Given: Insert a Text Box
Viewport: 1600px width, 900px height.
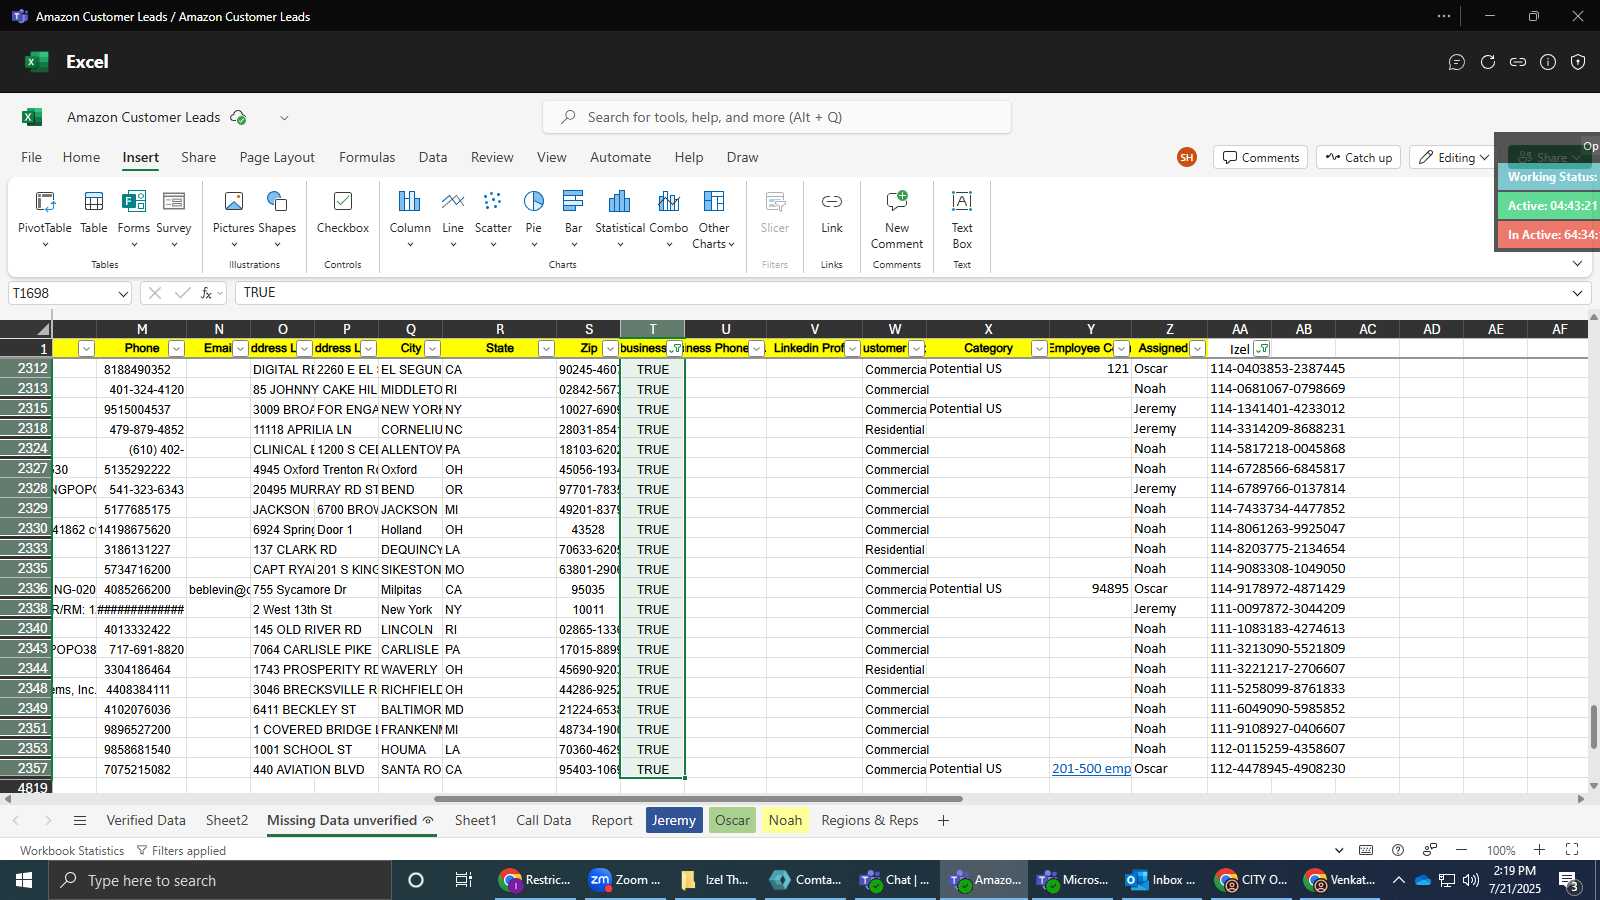Looking at the screenshot, I should pyautogui.click(x=962, y=218).
